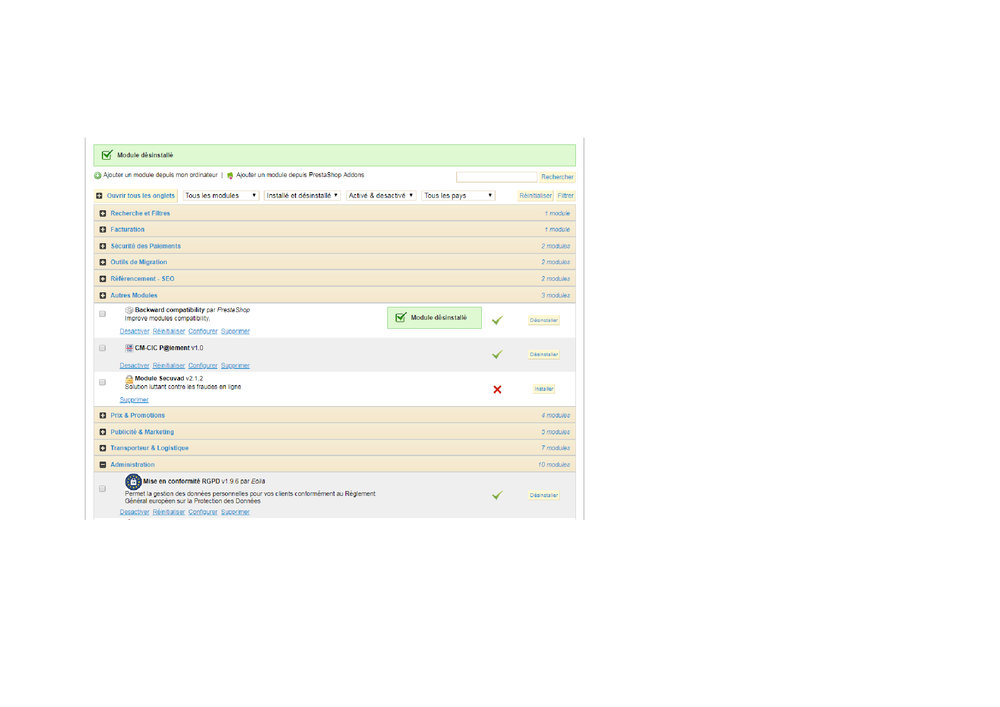The width and height of the screenshot is (1000, 707).
Task: Expand the Recherche et Filtres category
Action: pyautogui.click(x=103, y=214)
